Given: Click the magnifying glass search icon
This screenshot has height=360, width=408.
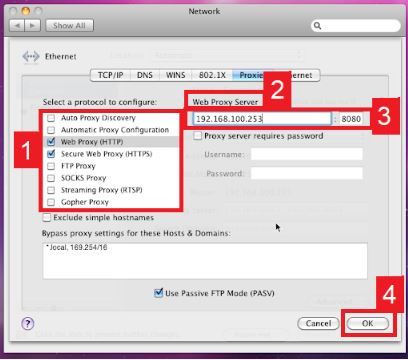Looking at the screenshot, I should point(317,26).
